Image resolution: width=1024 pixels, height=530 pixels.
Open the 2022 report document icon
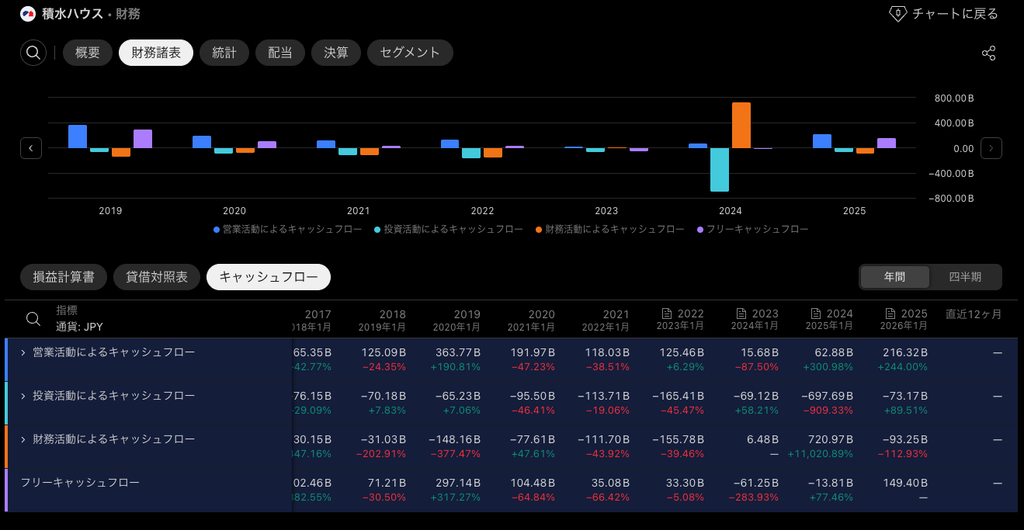tap(667, 314)
